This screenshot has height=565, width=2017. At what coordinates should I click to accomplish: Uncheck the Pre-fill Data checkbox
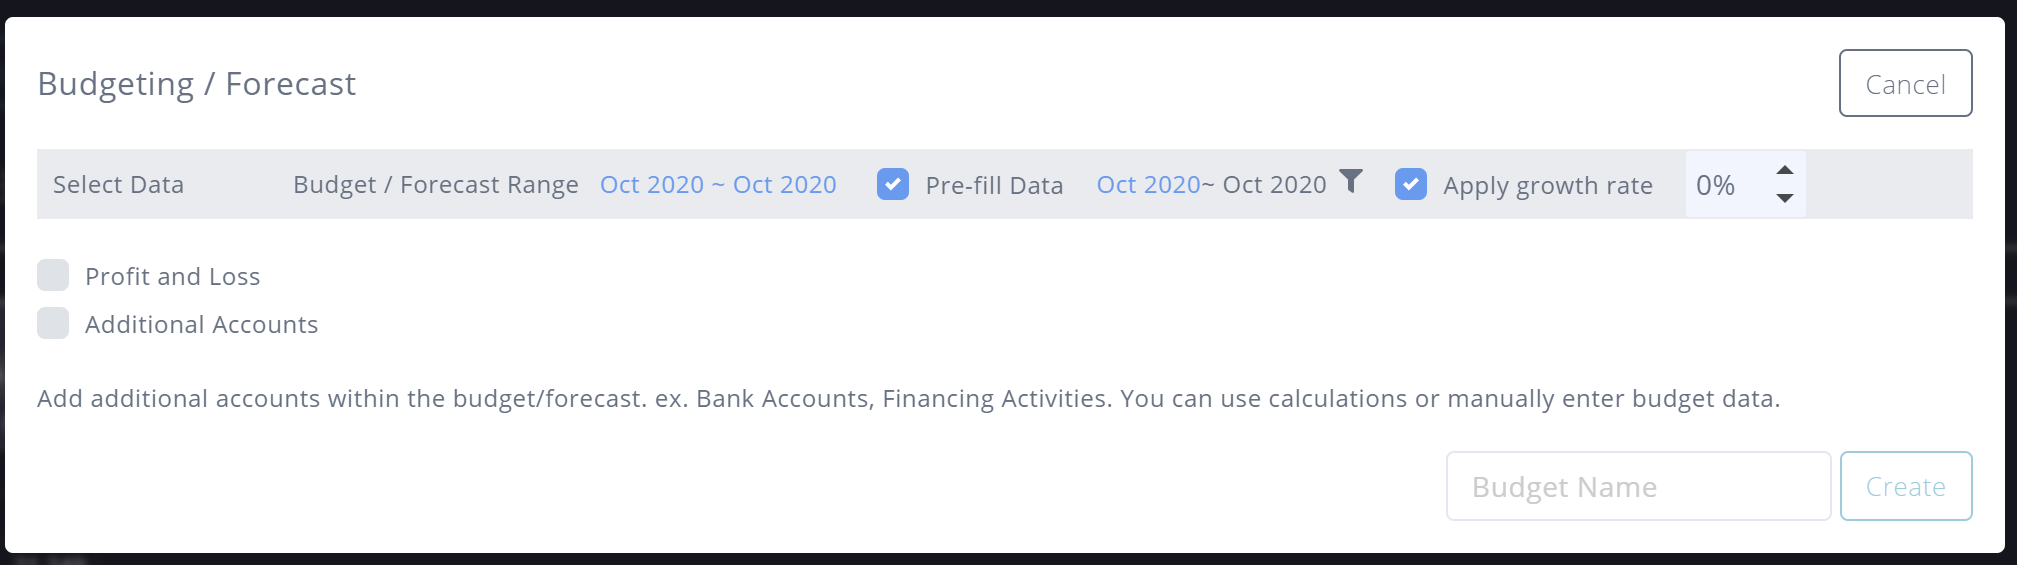pyautogui.click(x=893, y=184)
